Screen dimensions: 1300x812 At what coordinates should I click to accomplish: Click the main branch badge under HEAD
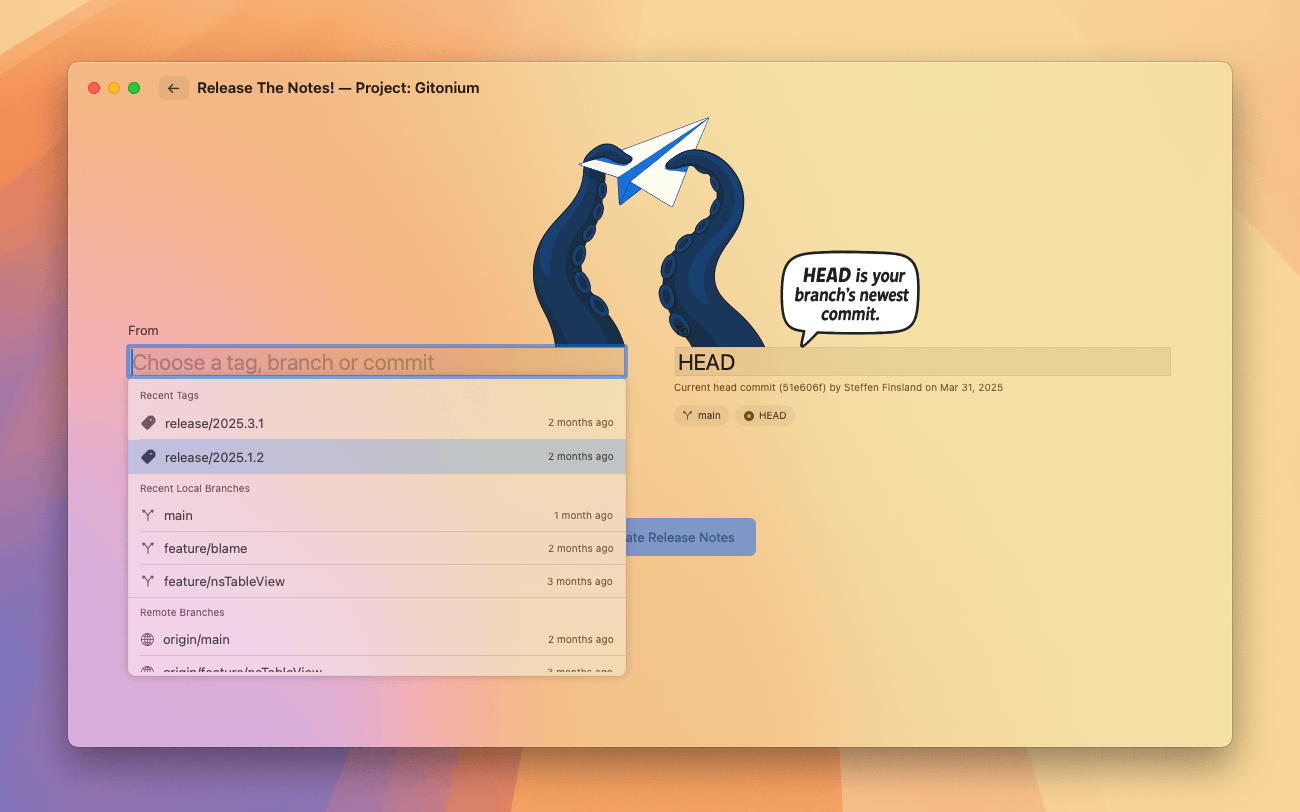point(701,415)
